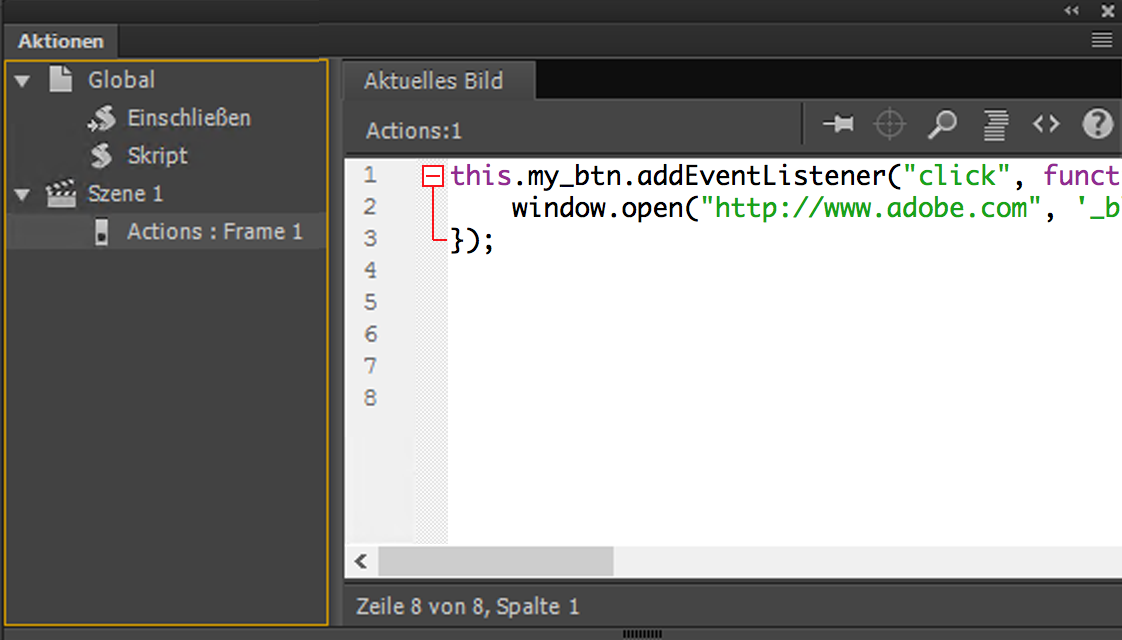Screen dimensions: 1122x640
Task: Click the horizontal scrollbar thumb
Action: [x=495, y=562]
